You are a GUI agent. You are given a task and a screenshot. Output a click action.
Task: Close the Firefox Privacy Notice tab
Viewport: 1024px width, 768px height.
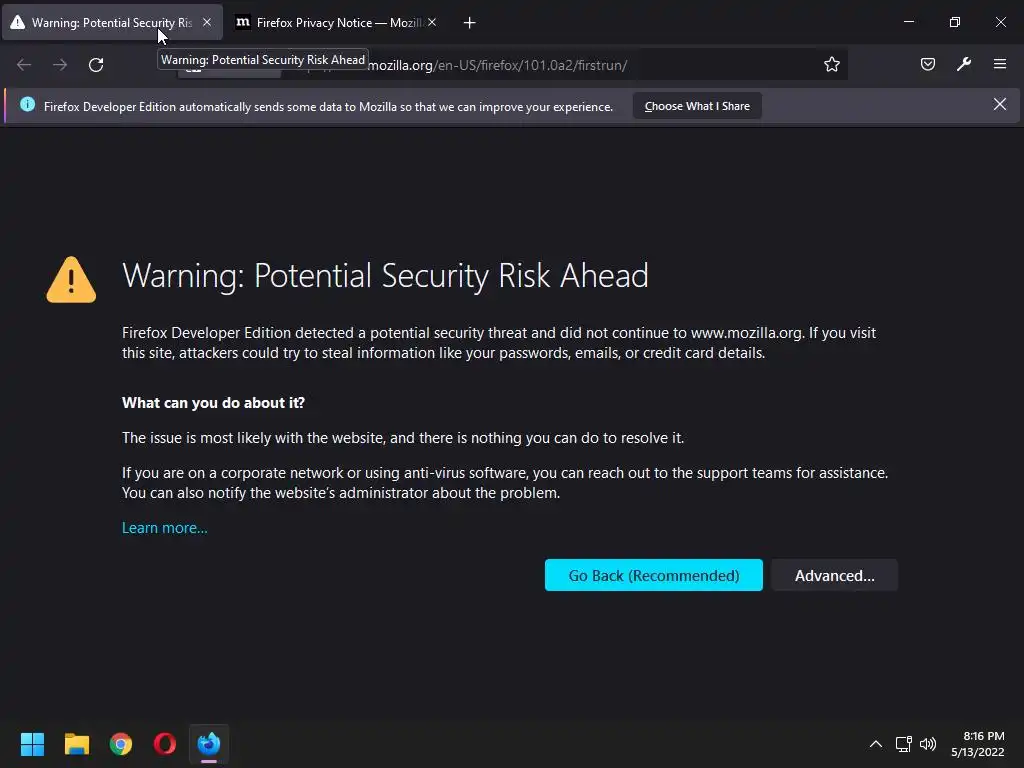432,22
